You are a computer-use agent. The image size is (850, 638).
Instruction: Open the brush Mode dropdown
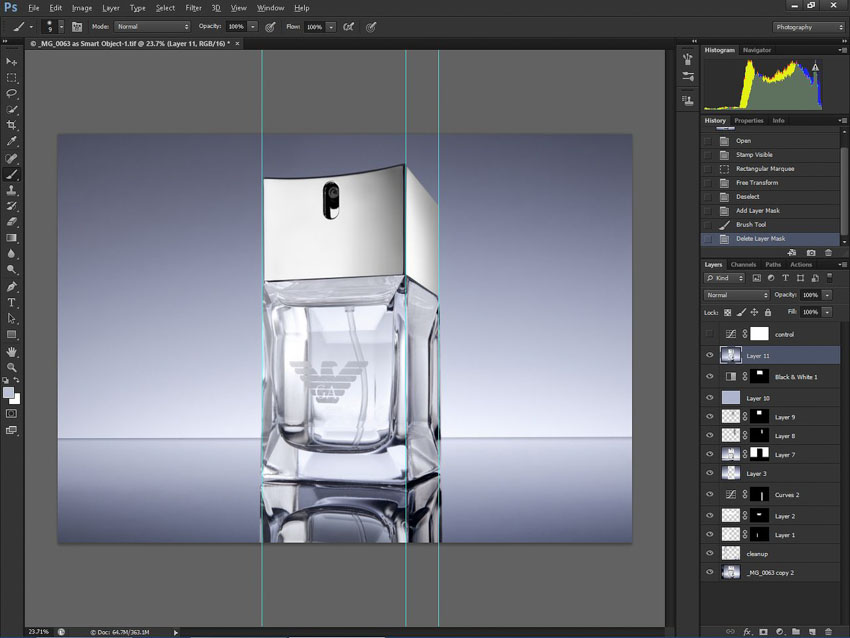point(152,27)
